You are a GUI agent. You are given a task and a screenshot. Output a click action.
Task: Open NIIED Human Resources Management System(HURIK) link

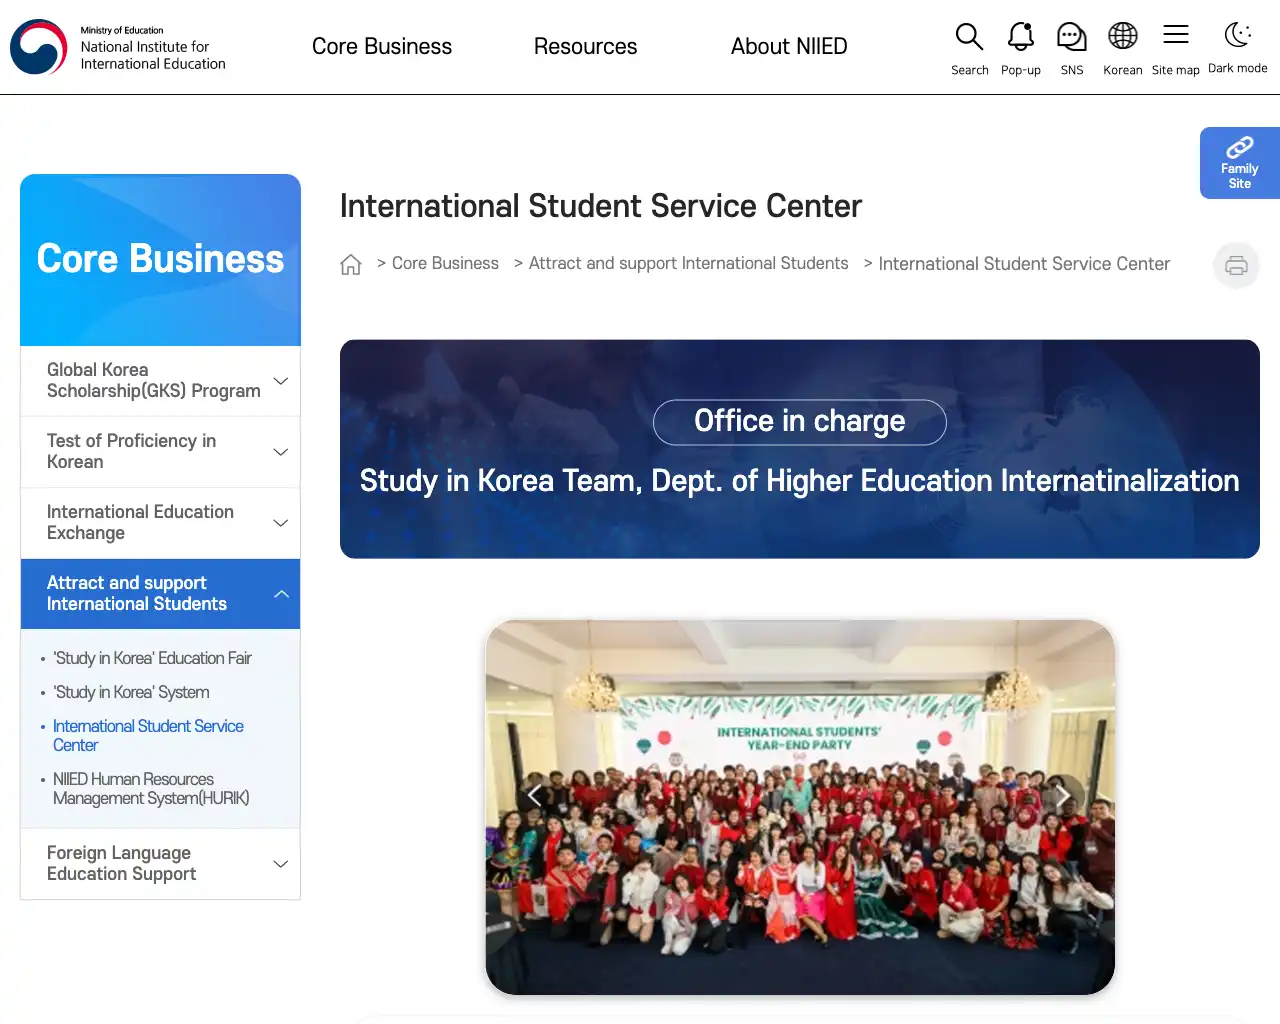[151, 789]
